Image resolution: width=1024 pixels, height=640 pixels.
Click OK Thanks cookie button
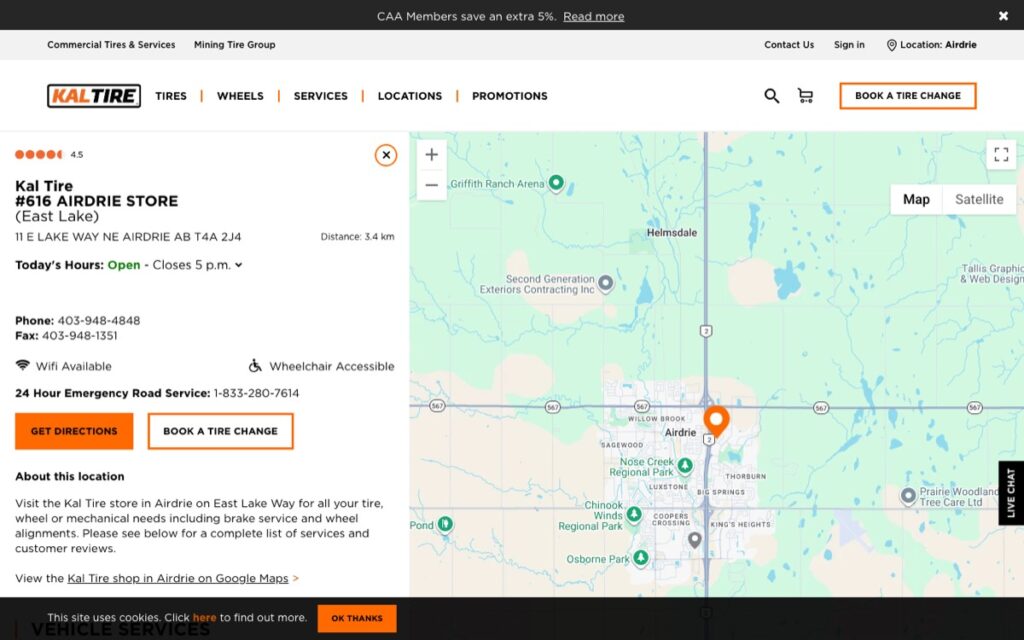point(357,618)
